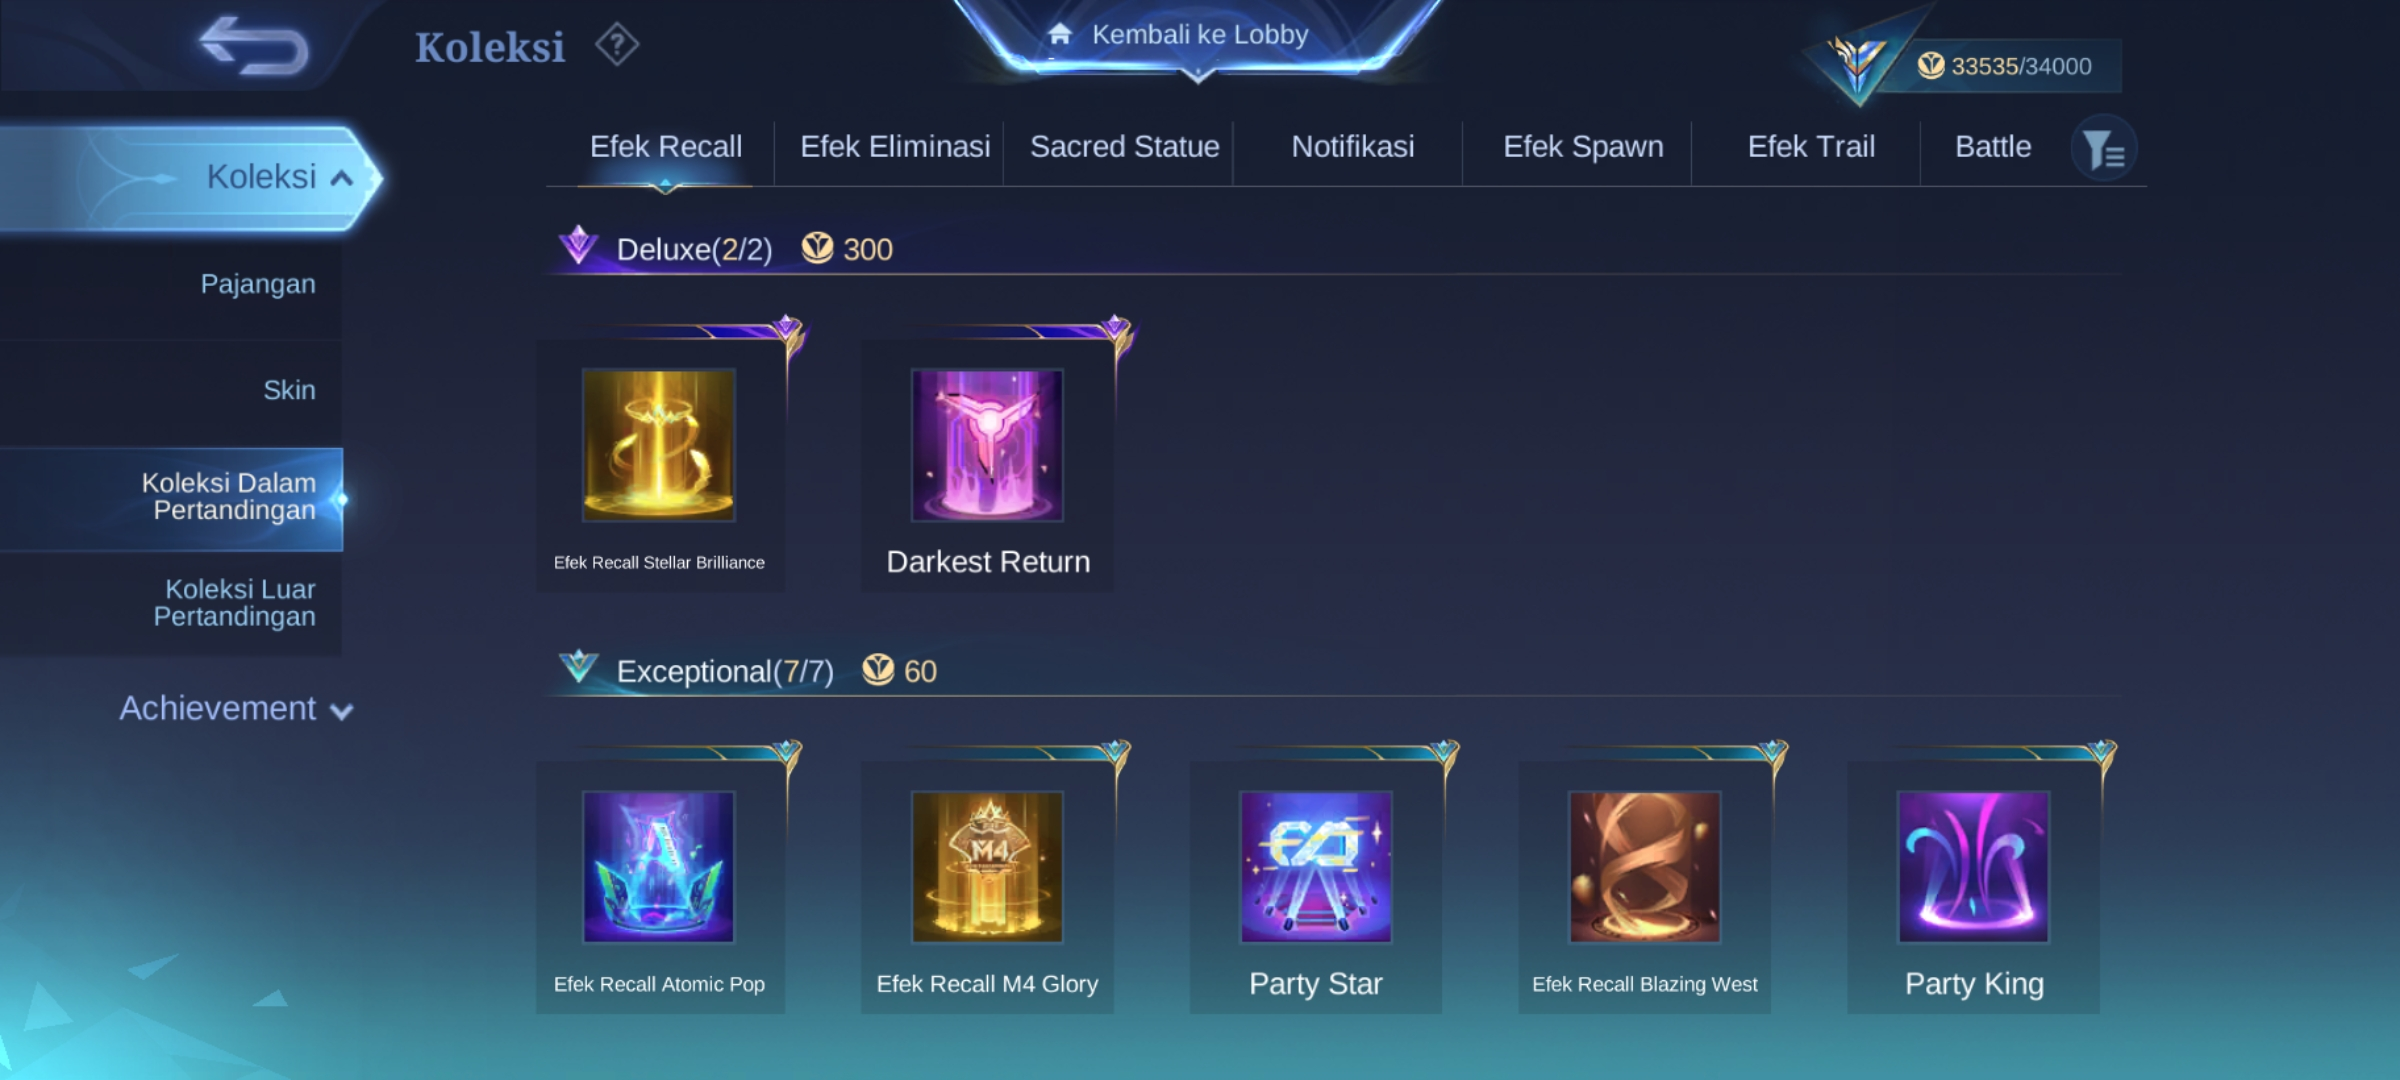Screen dimensions: 2400x1080
Task: Select the Party King recall effect
Action: tap(1974, 867)
